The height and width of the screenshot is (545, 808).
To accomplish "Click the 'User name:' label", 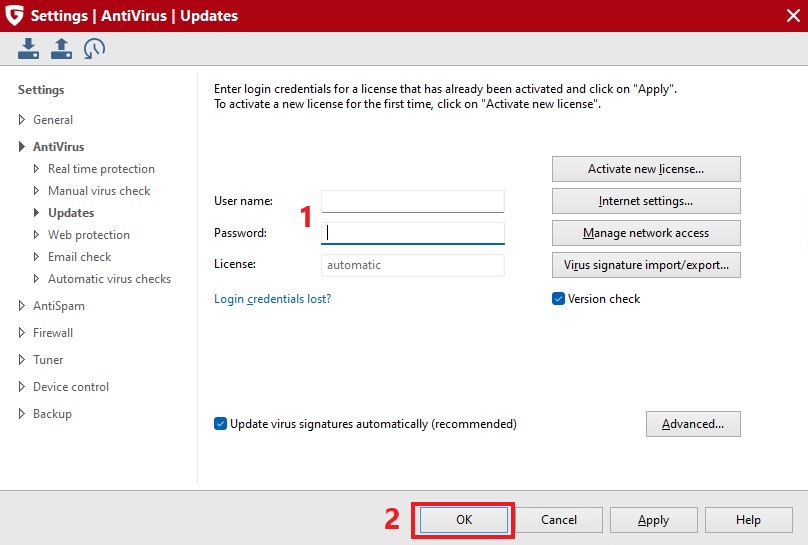I will pyautogui.click(x=243, y=201).
